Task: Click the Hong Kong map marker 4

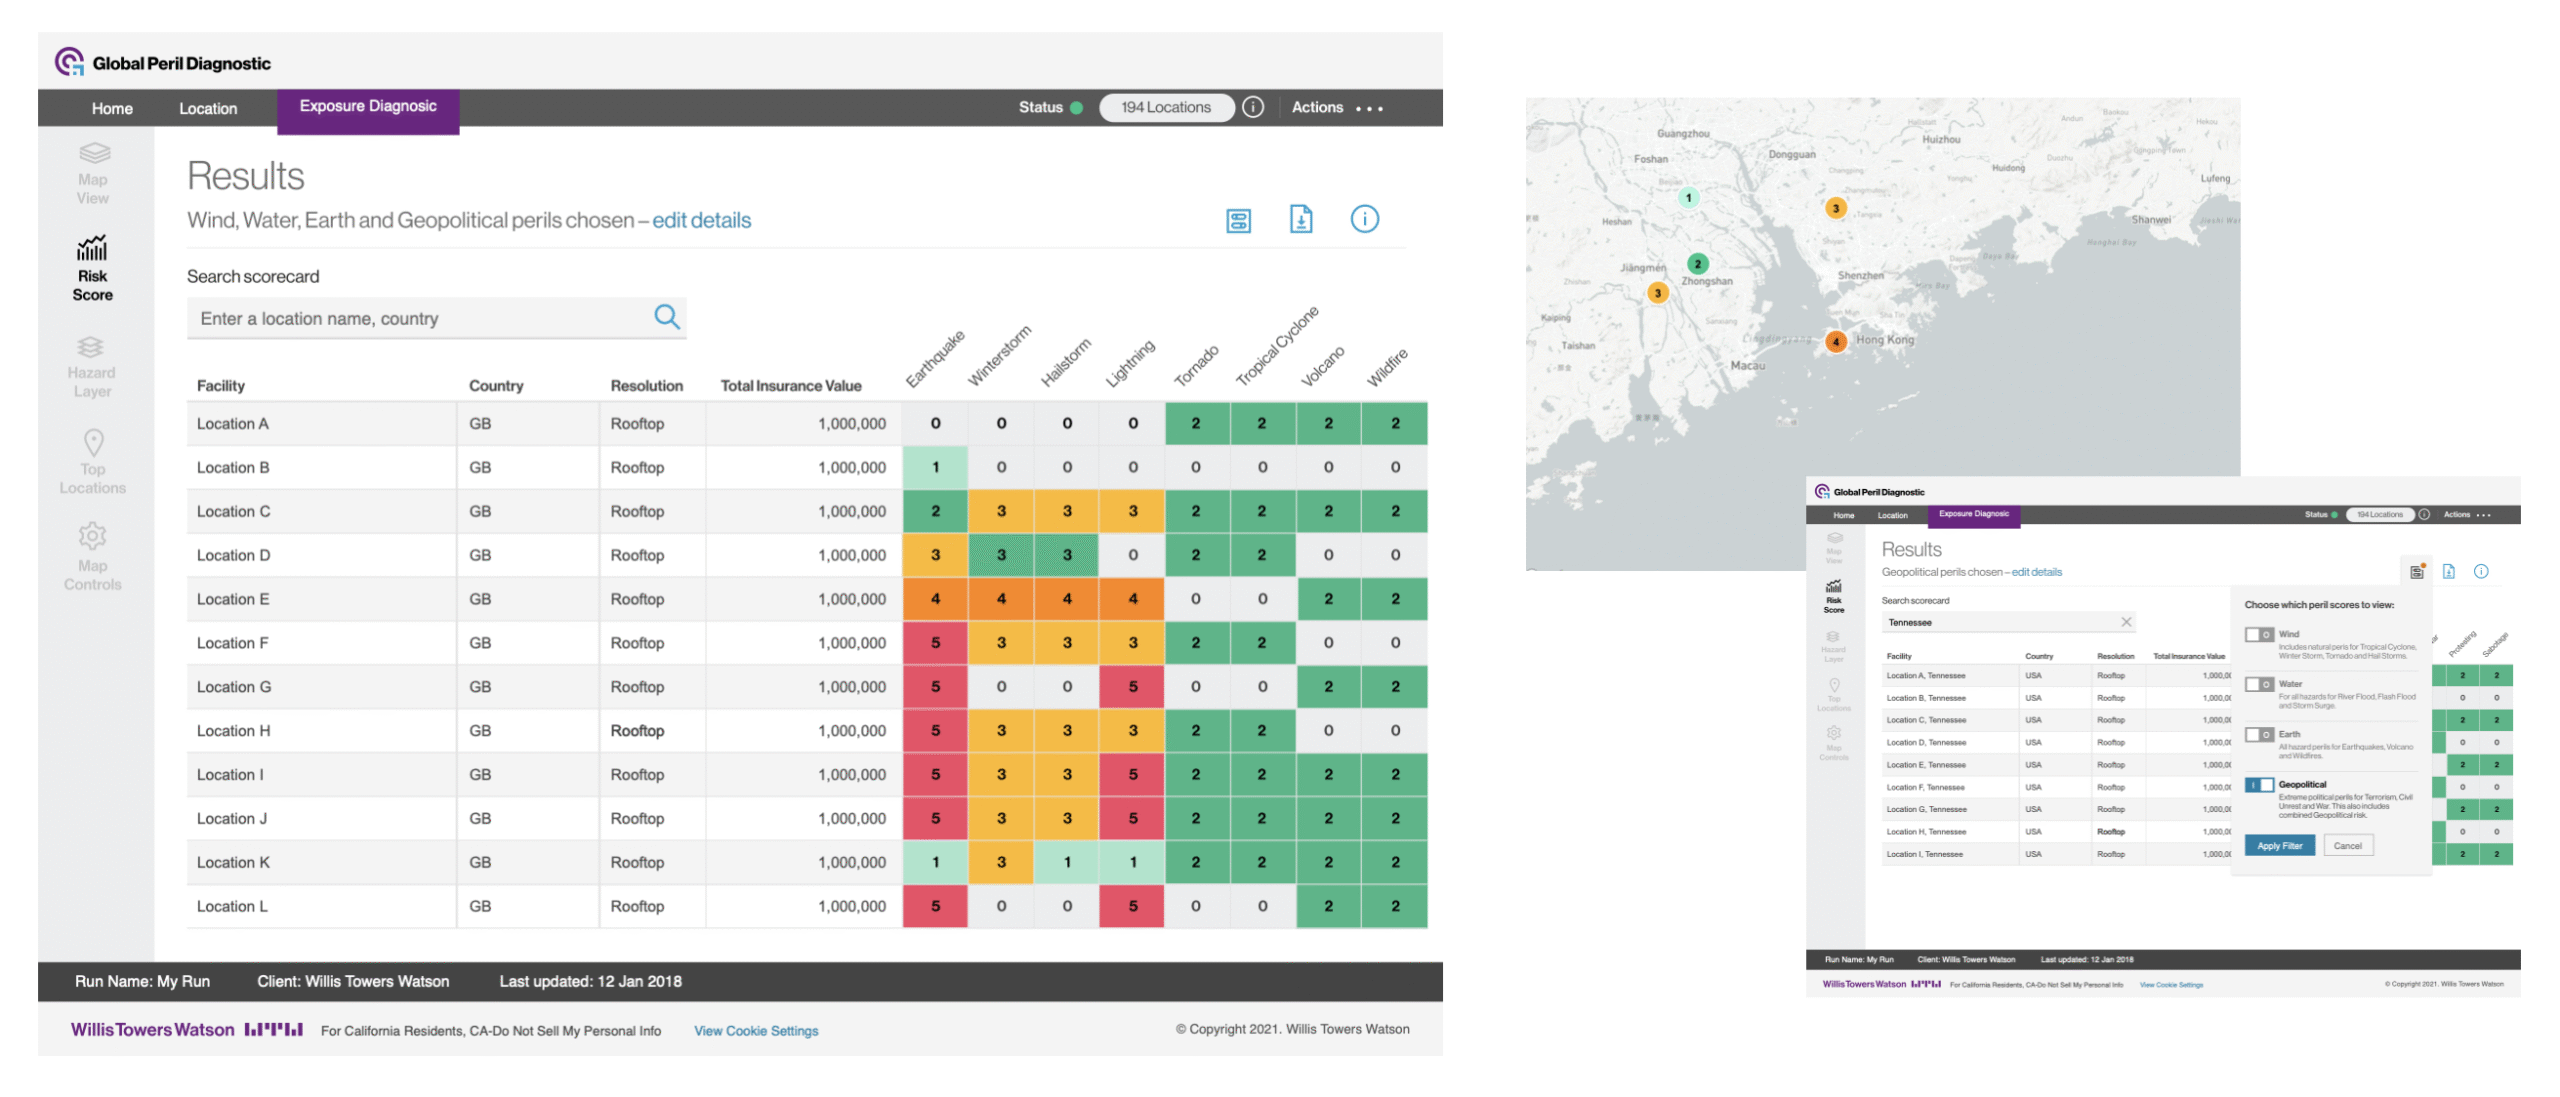Action: pos(1835,341)
